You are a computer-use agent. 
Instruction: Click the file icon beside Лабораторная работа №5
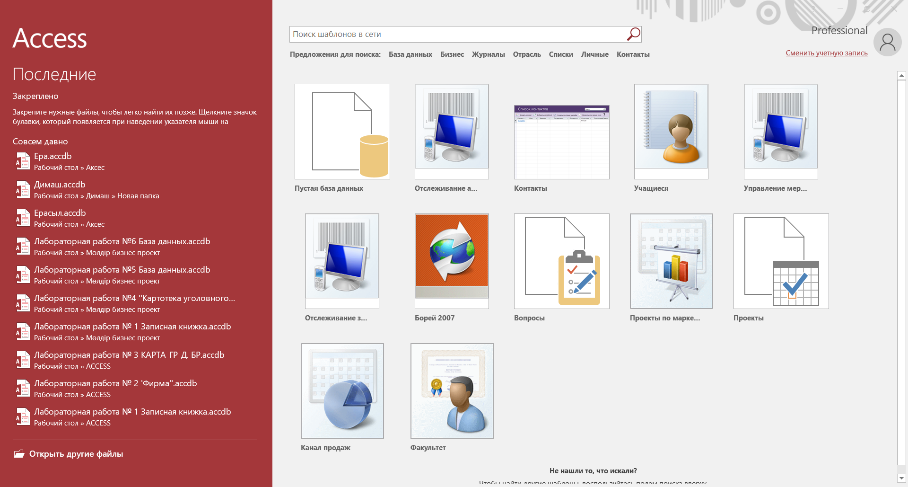(23, 274)
